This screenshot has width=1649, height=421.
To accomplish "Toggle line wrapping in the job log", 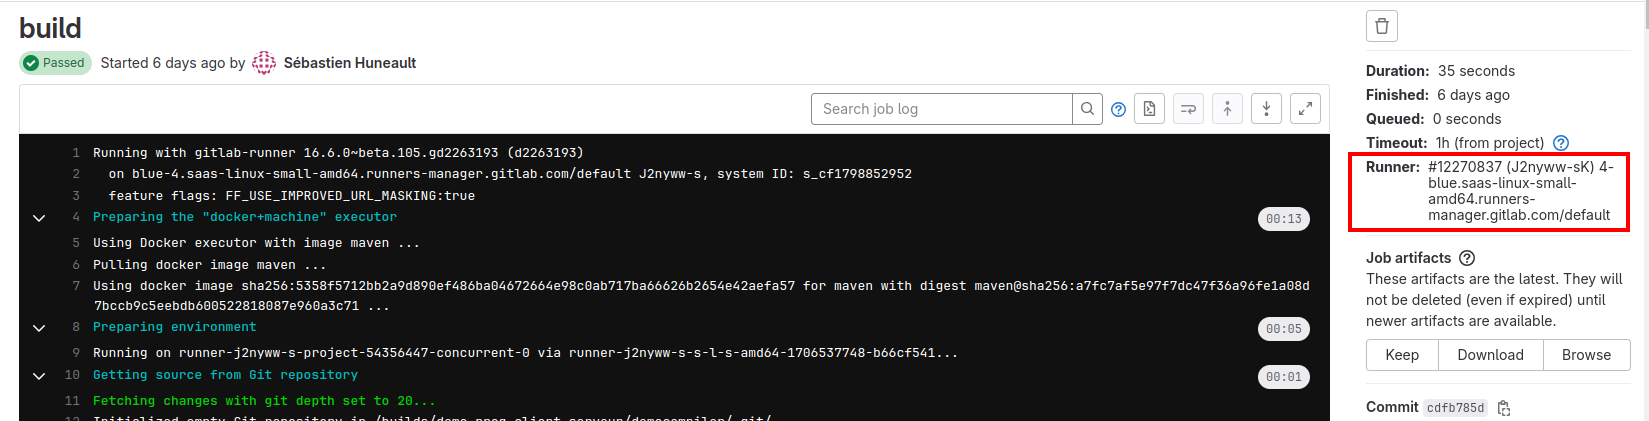I will pyautogui.click(x=1188, y=109).
